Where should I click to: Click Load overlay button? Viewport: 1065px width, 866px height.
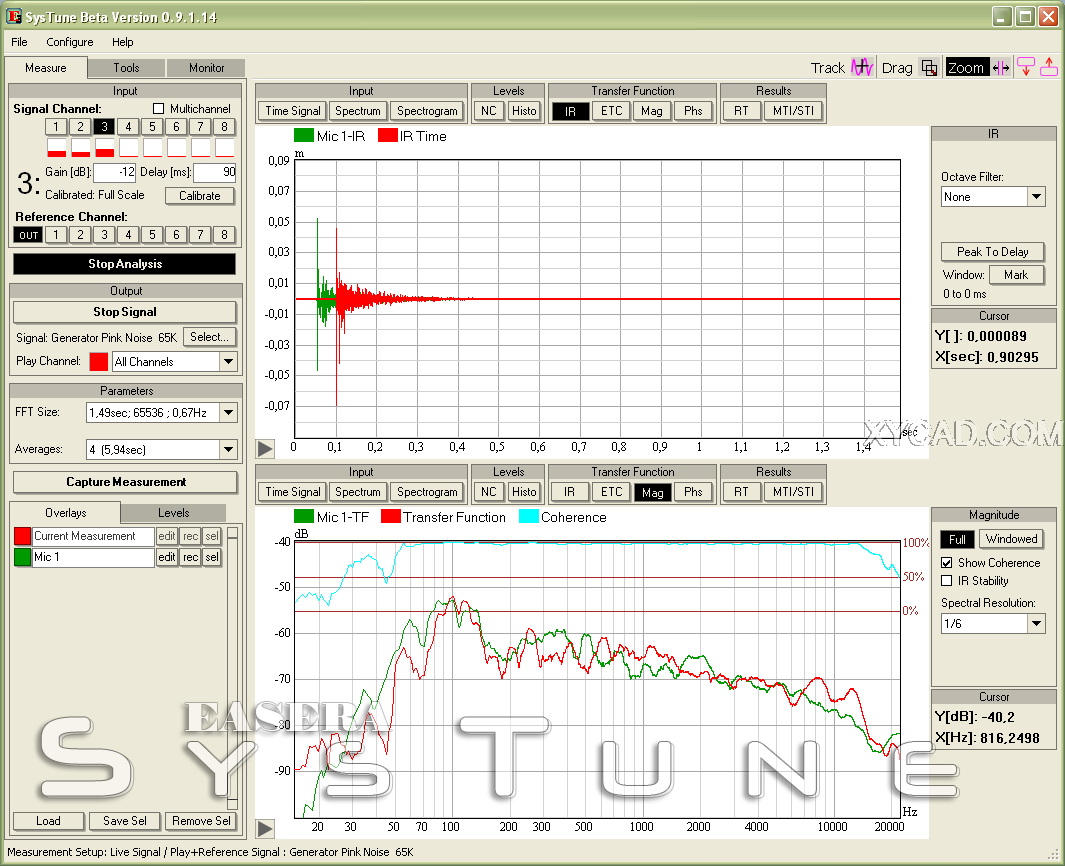[x=48, y=821]
